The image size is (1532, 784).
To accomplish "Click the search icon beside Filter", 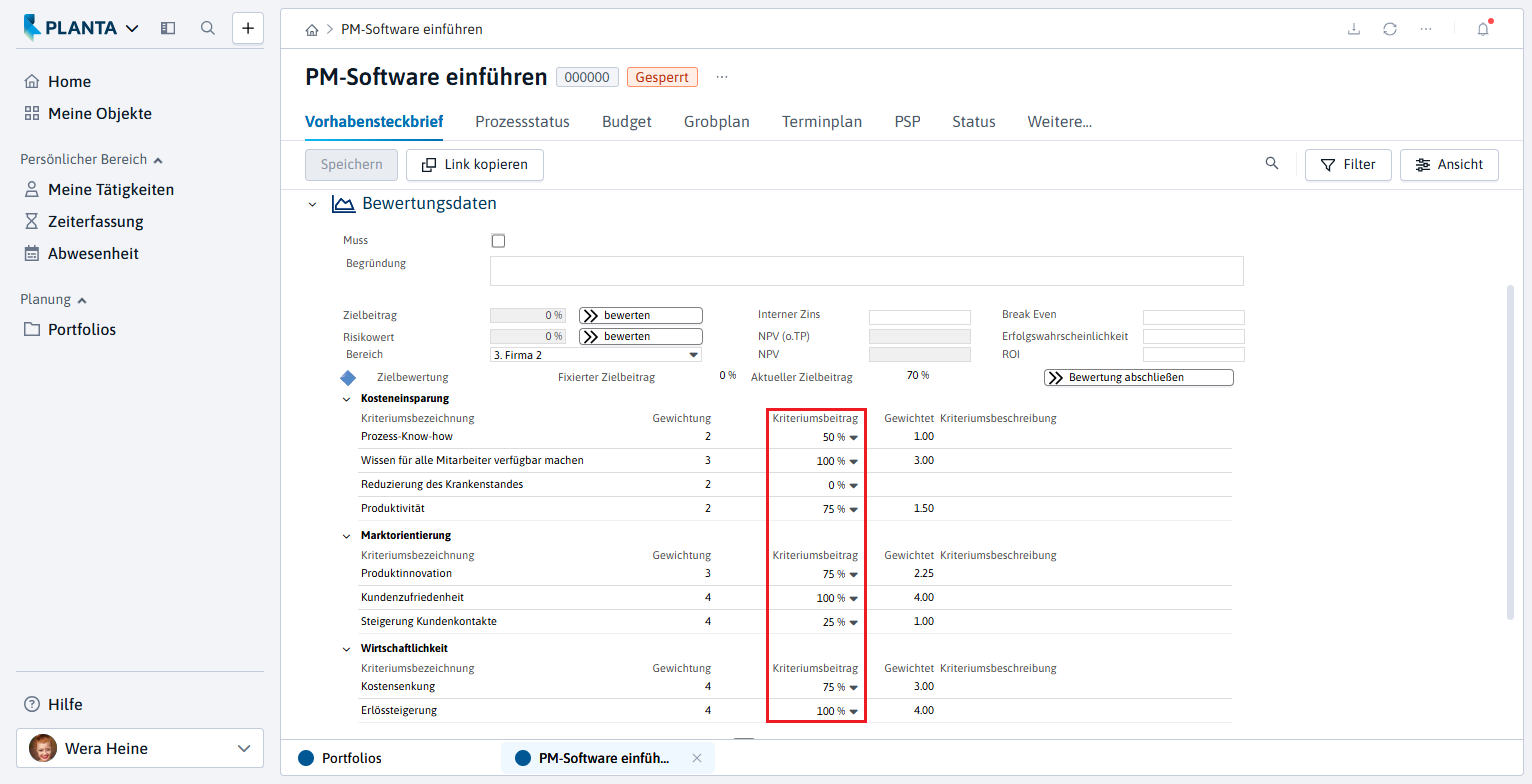I will [x=1272, y=164].
